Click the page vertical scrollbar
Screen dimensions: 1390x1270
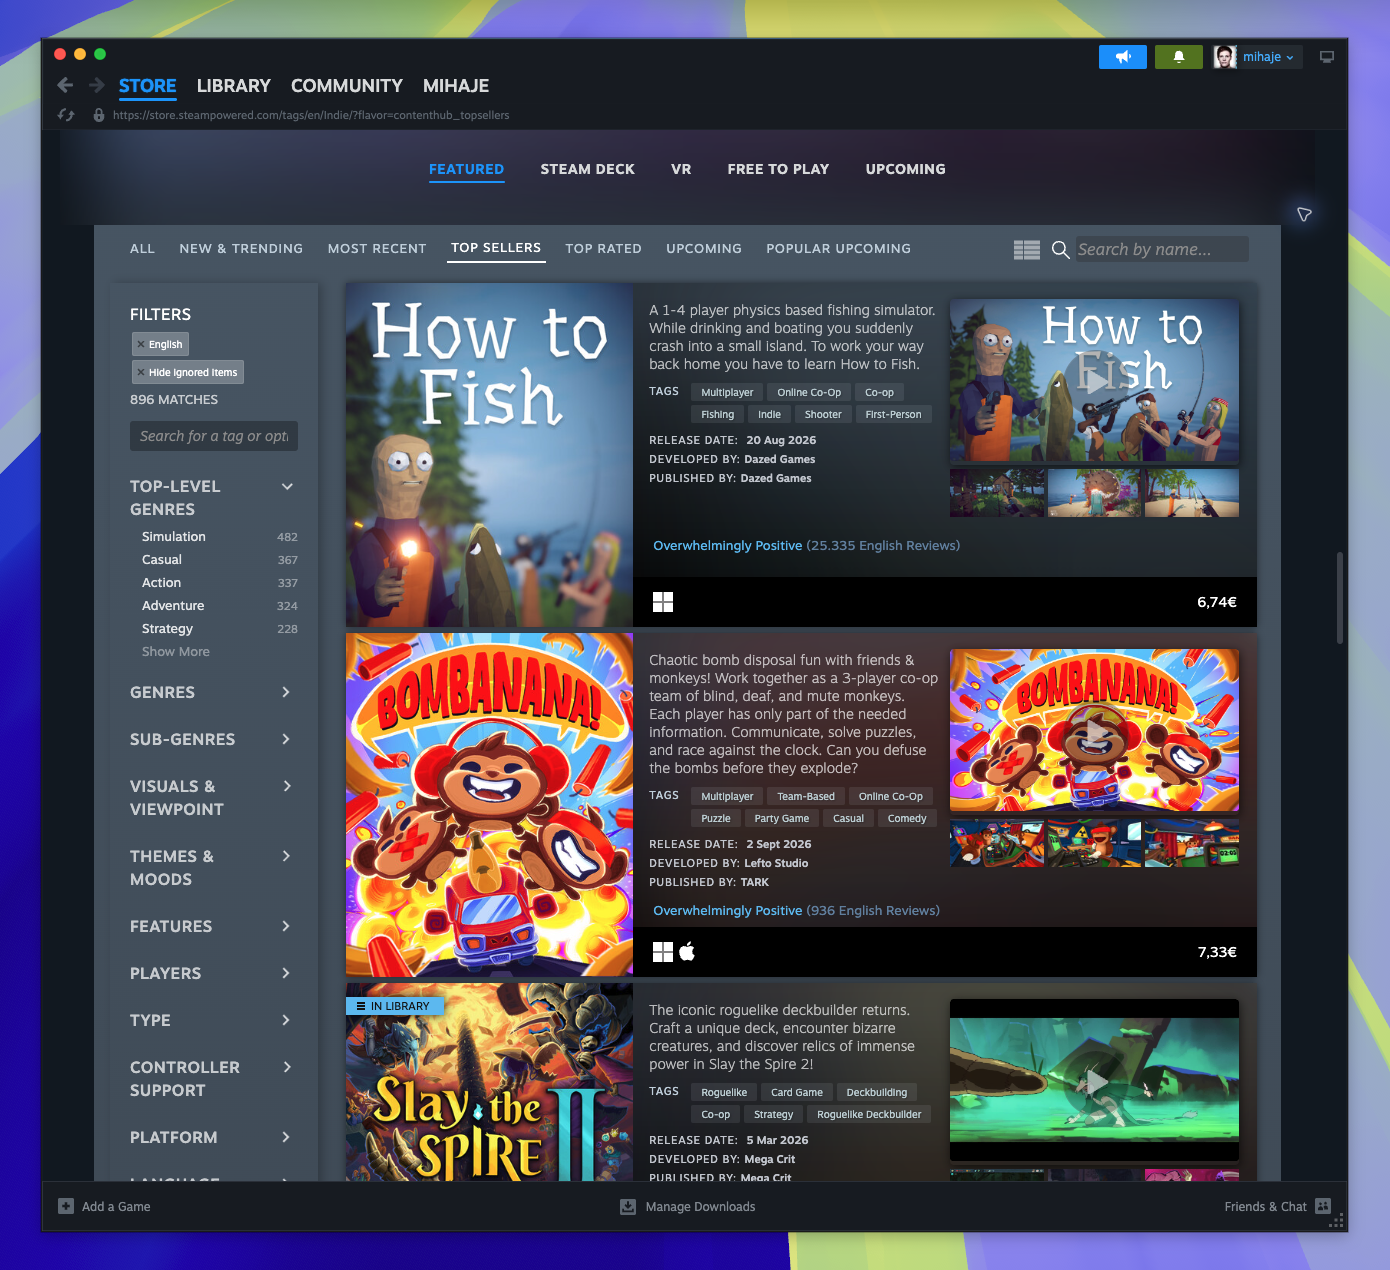tap(1340, 597)
